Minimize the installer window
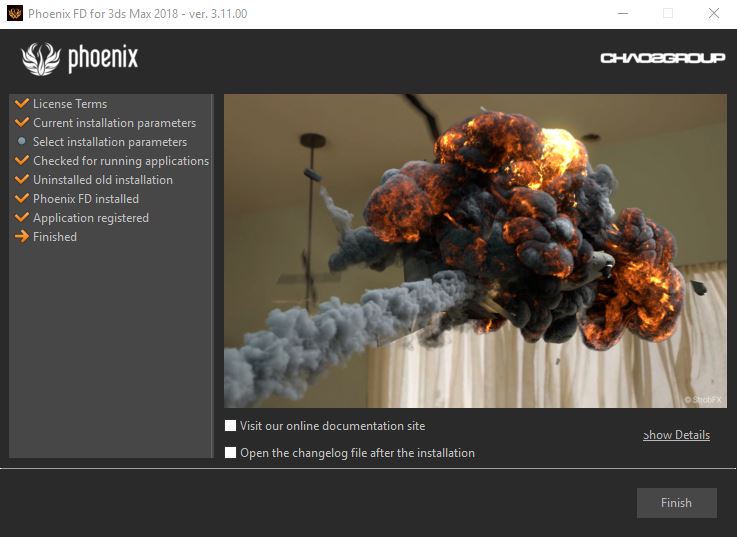 (x=621, y=14)
